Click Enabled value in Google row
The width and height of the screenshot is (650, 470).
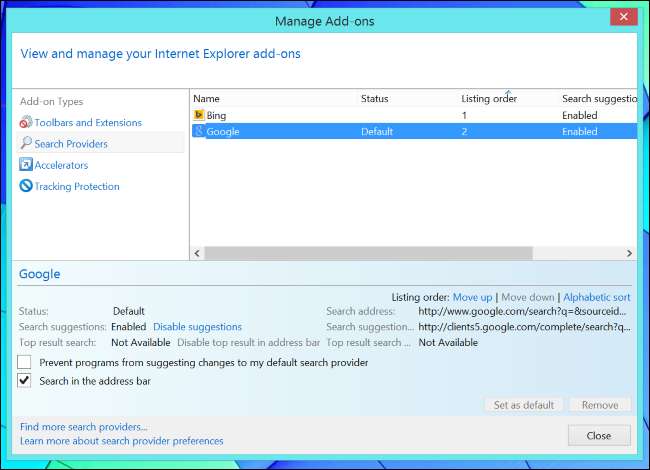pyautogui.click(x=580, y=131)
